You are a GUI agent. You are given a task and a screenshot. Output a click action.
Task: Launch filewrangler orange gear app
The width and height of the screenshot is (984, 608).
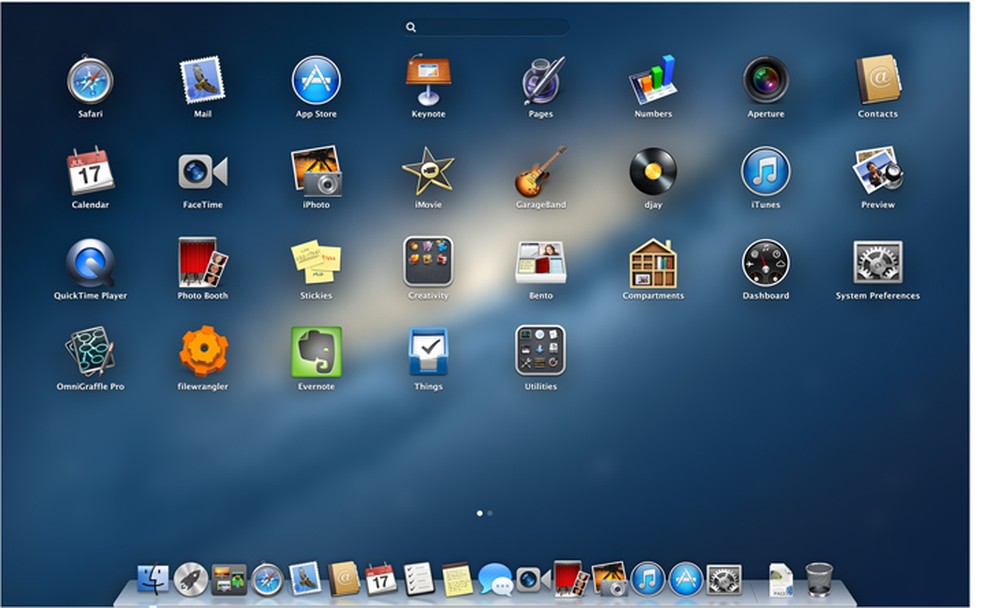coord(203,352)
